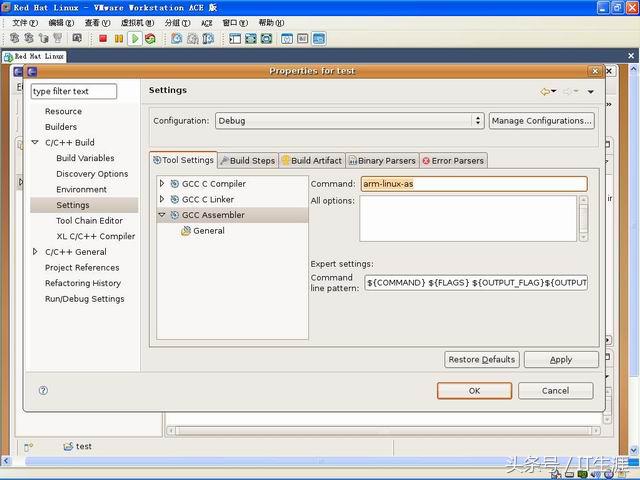This screenshot has height=480, width=640.
Task: Click the yellow suspend pause button
Action: (x=119, y=39)
